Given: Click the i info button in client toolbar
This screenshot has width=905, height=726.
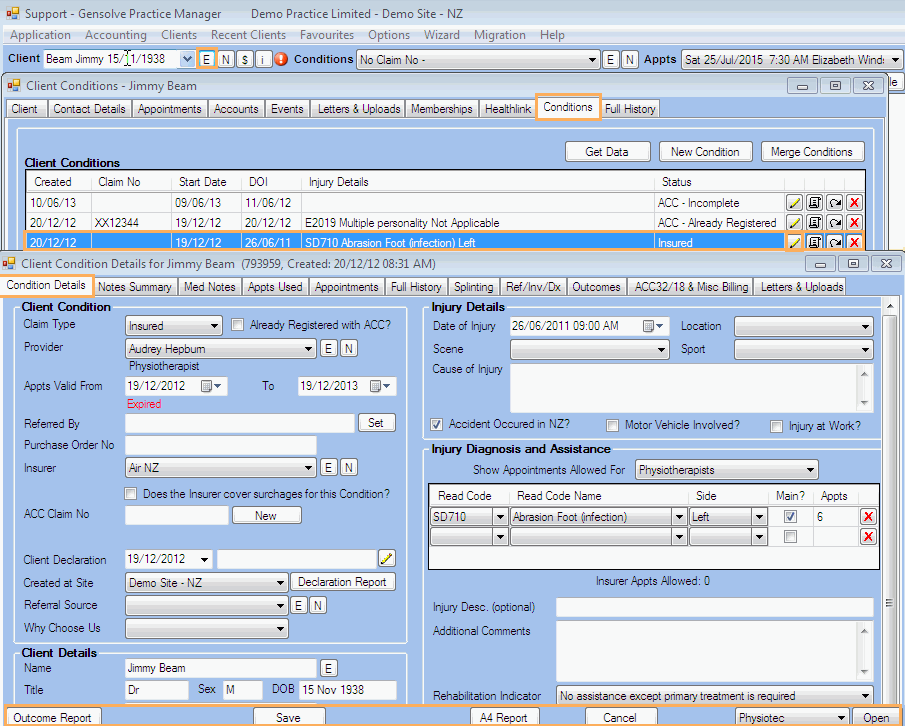Looking at the screenshot, I should 263,59.
